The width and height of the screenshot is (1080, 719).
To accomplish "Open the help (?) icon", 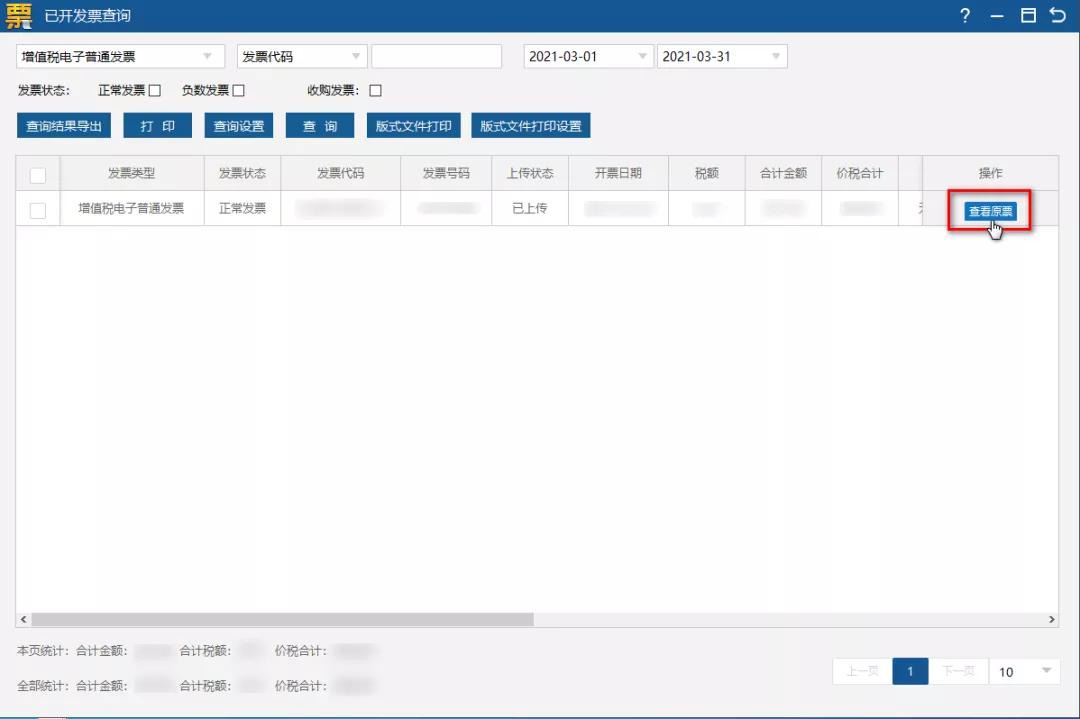I will pos(963,15).
